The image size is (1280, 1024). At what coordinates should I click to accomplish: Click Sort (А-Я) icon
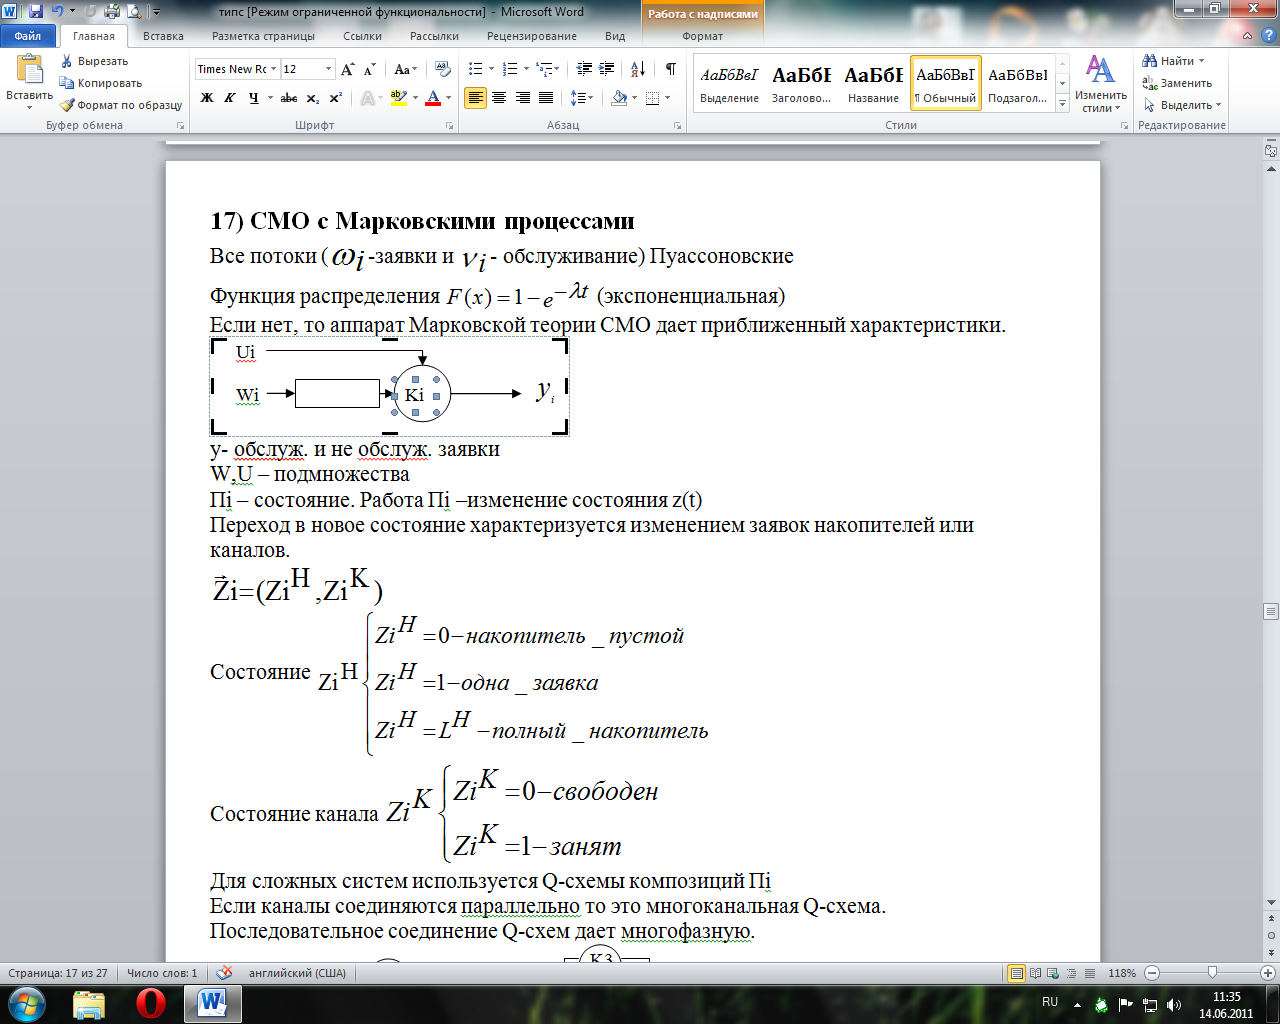[638, 69]
